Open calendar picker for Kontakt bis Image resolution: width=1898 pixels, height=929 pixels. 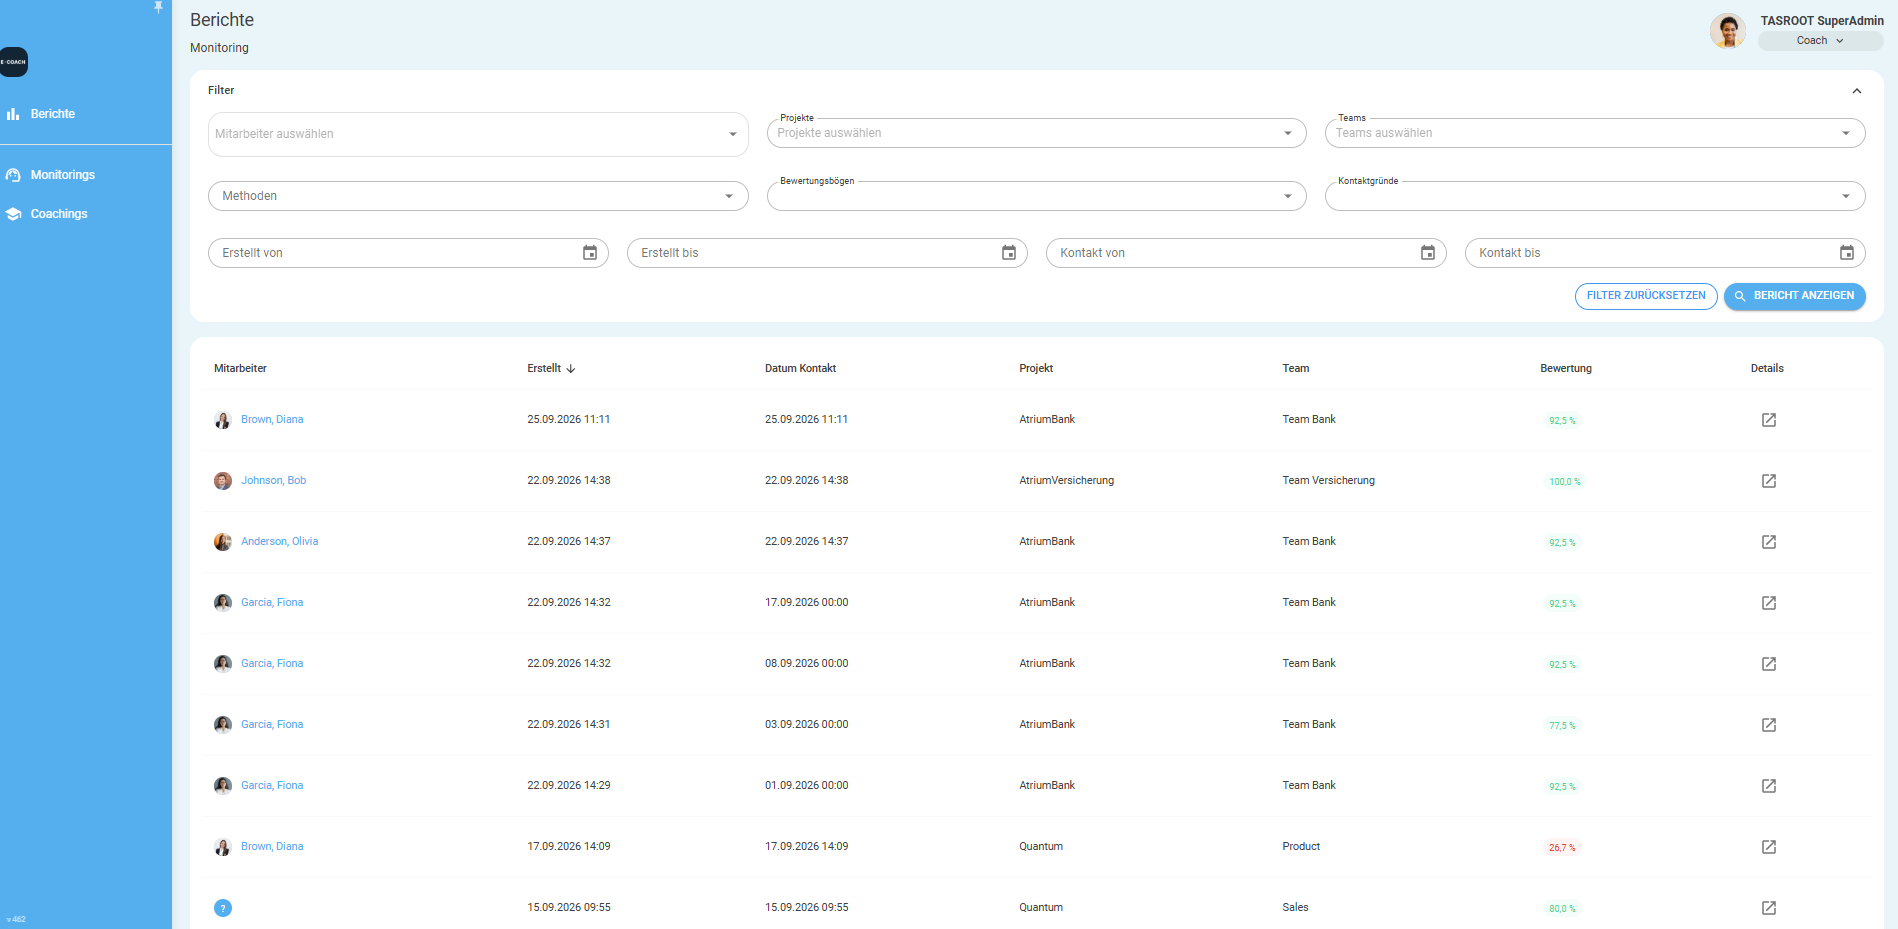point(1847,253)
